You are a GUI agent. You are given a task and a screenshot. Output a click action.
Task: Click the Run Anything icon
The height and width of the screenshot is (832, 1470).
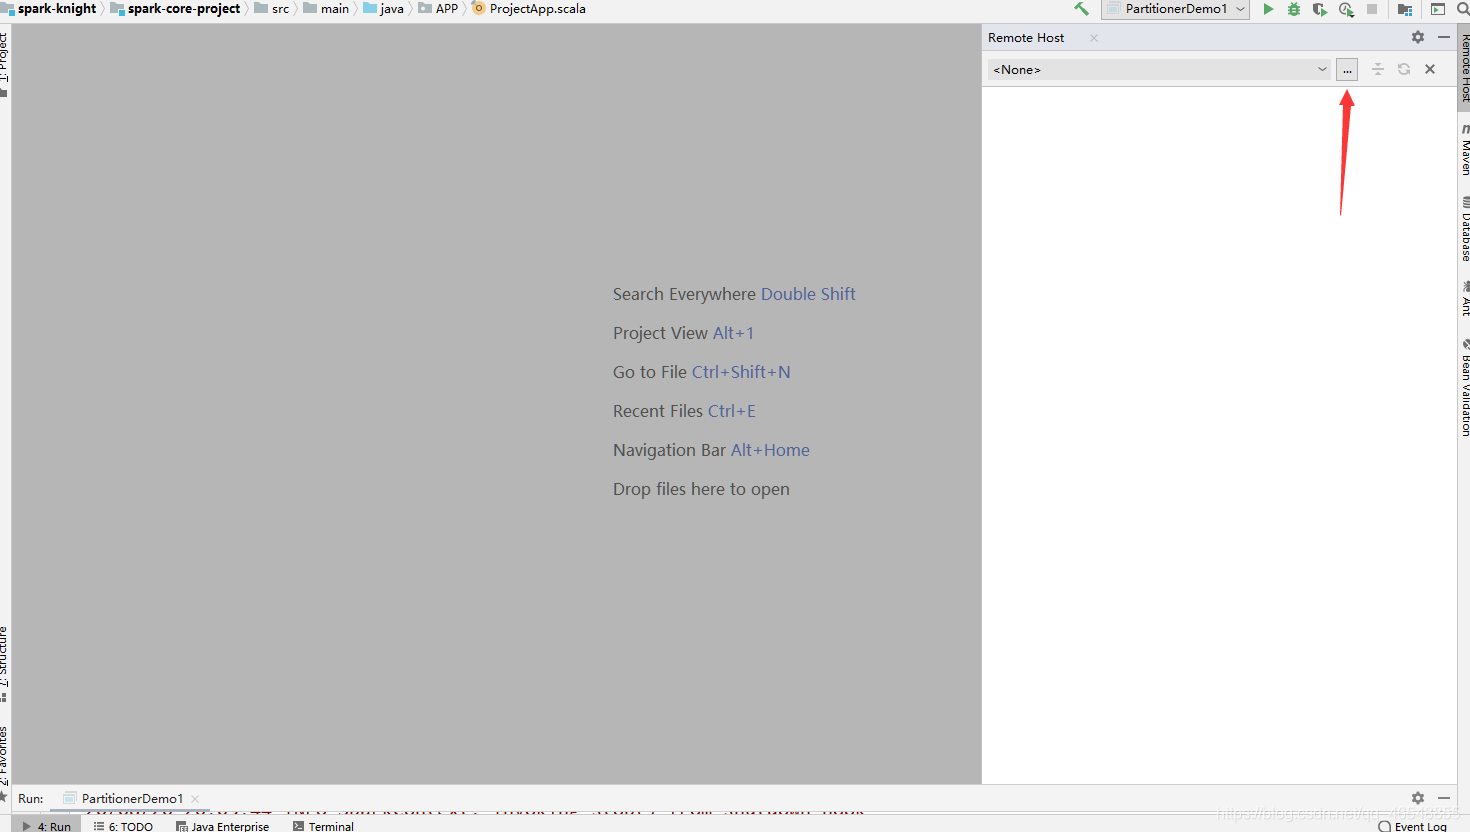coord(1438,9)
